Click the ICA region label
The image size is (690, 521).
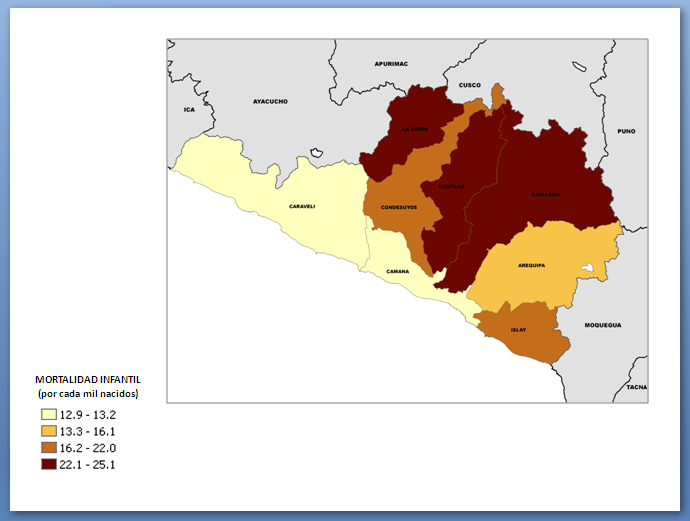click(x=189, y=109)
